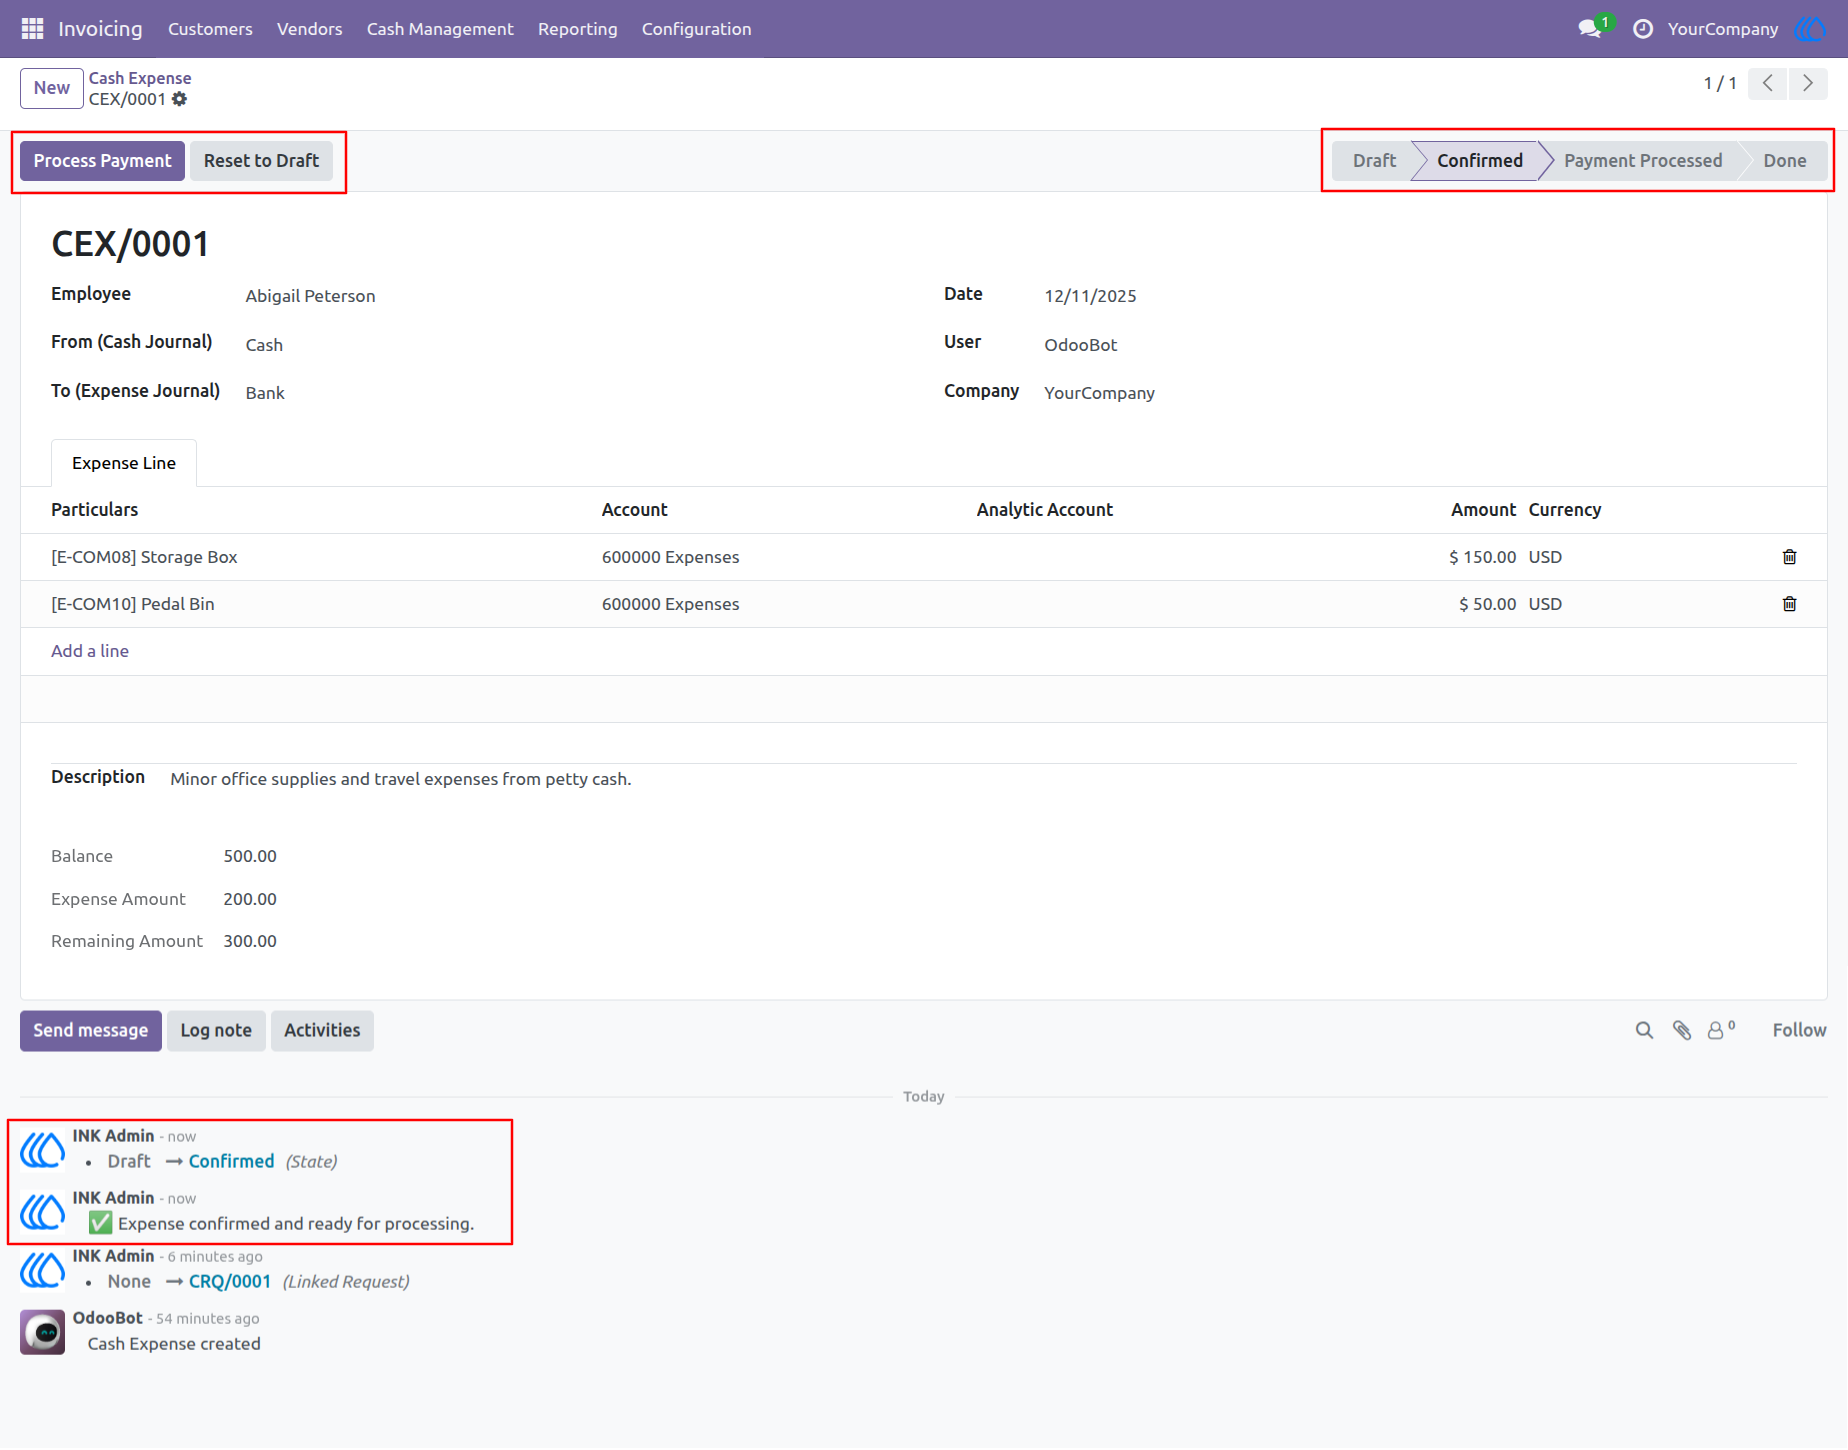Open the CRQ/0001 linked request
Screen dimensions: 1848x1450
pyautogui.click(x=230, y=1282)
